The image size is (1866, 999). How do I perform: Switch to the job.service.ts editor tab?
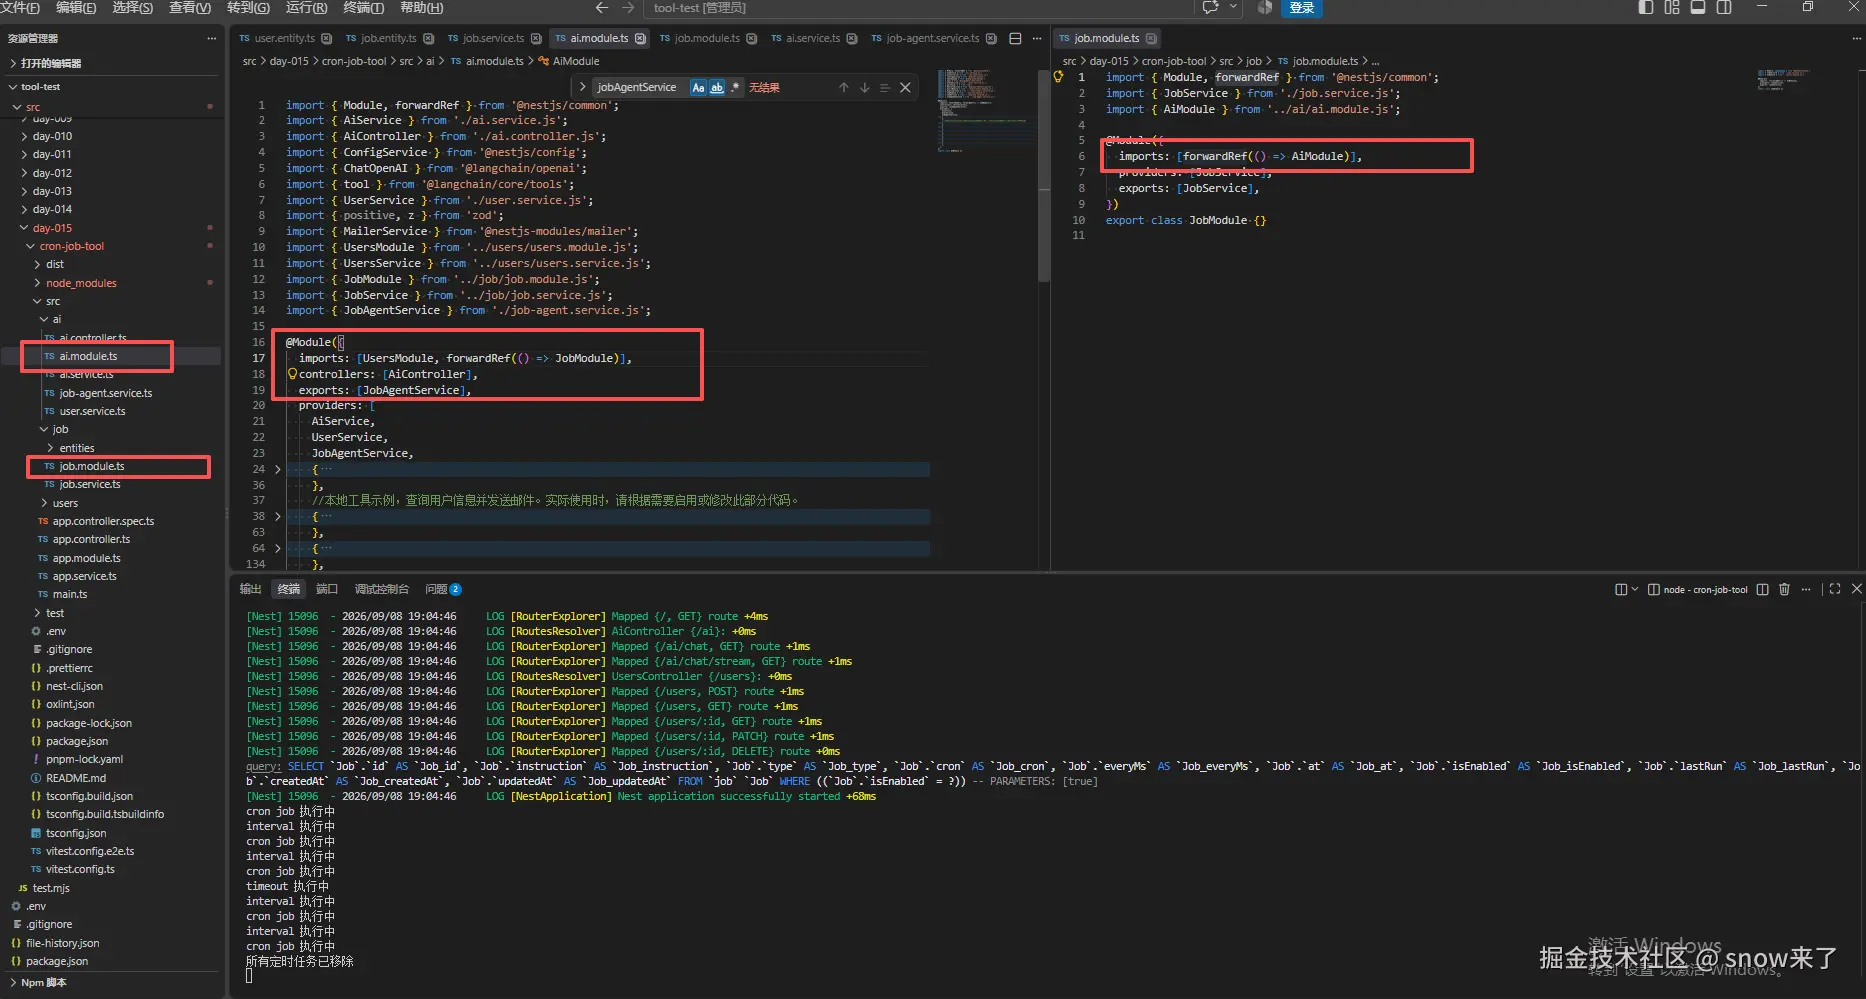pos(493,38)
